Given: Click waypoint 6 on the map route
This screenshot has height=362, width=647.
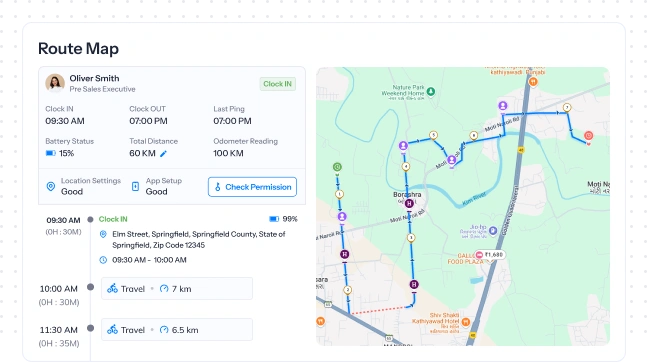Looking at the screenshot, I should 474,135.
